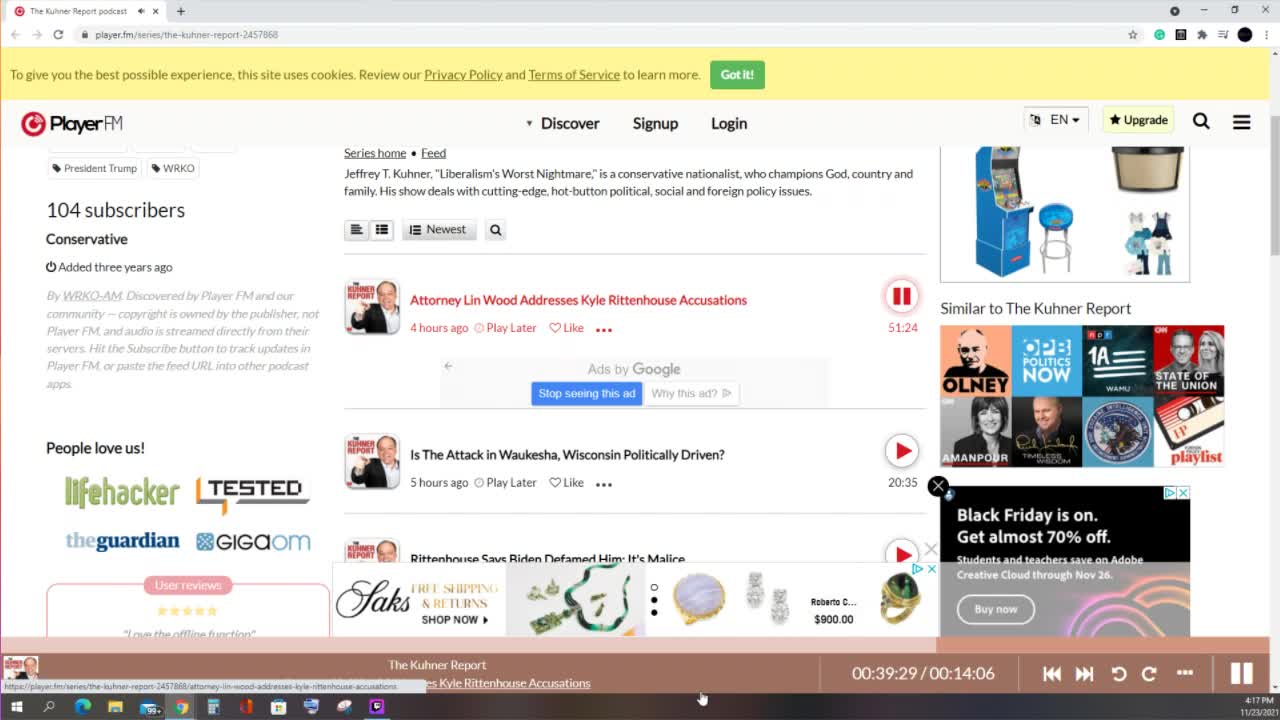Select the WRKO tag

(173, 168)
